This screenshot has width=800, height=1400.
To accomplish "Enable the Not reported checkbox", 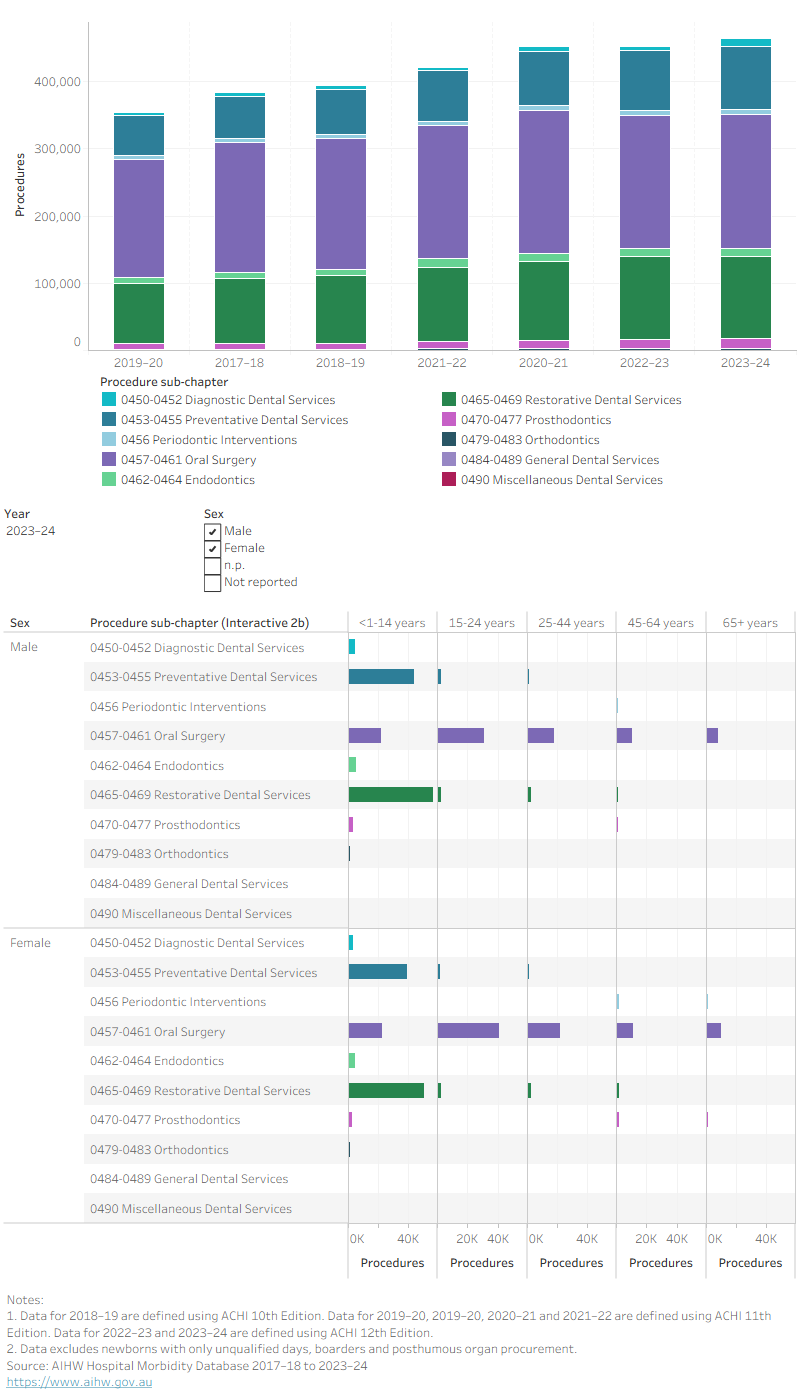I will 212,582.
